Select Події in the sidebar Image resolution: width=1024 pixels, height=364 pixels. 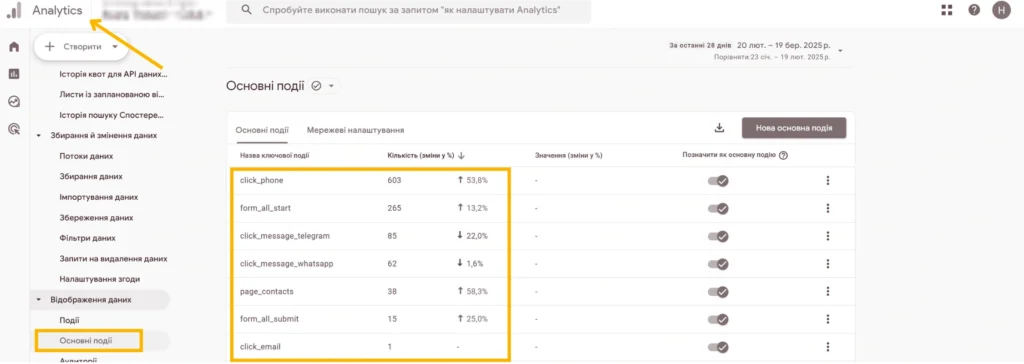tap(69, 320)
